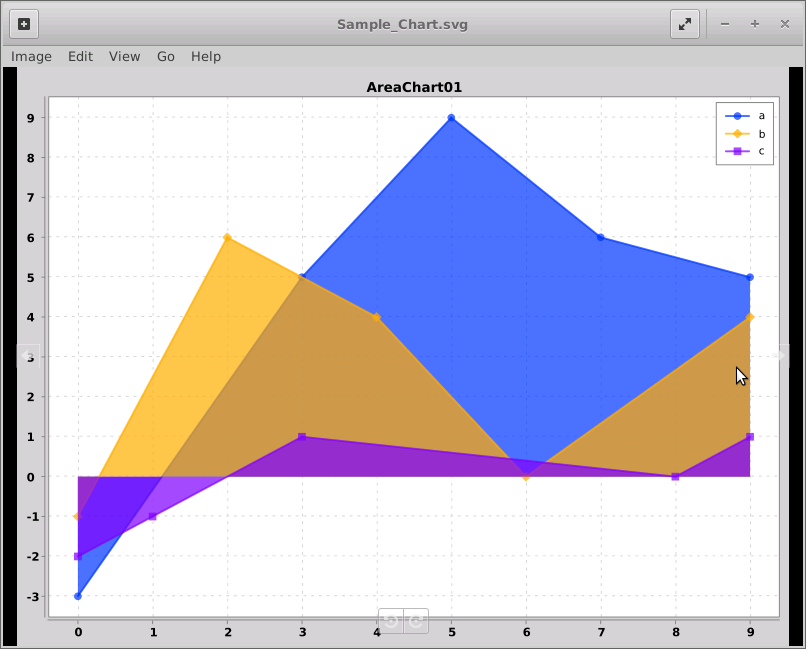Rotate the image counterclockwise
Screen dimensions: 806x649
point(389,620)
